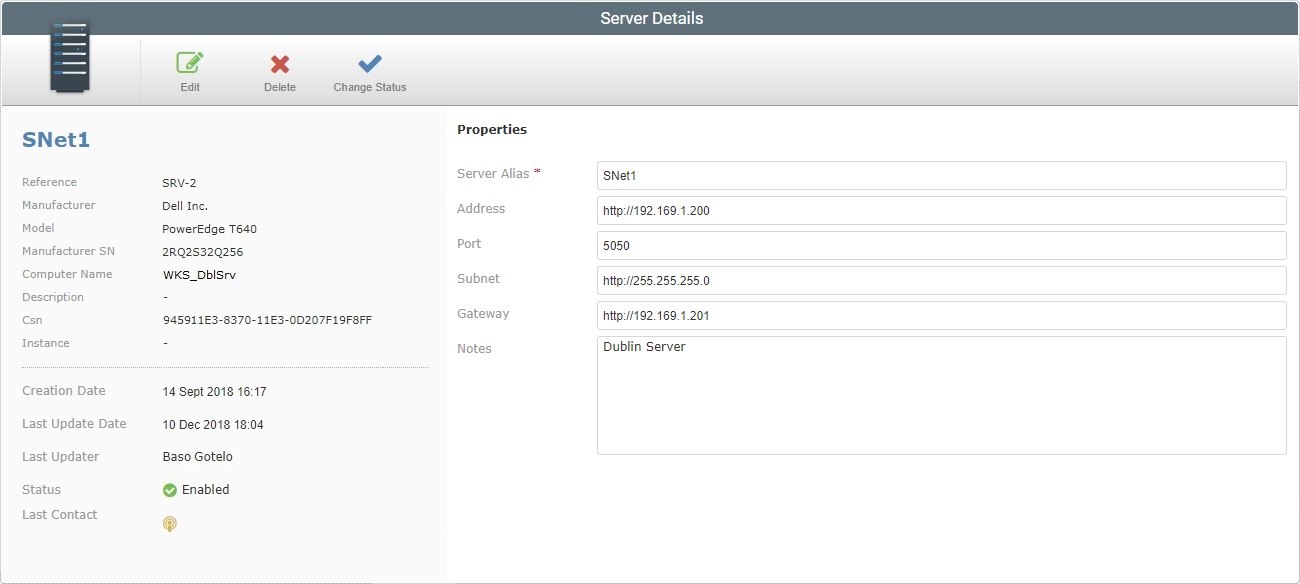Click the red Delete X icon

point(279,62)
